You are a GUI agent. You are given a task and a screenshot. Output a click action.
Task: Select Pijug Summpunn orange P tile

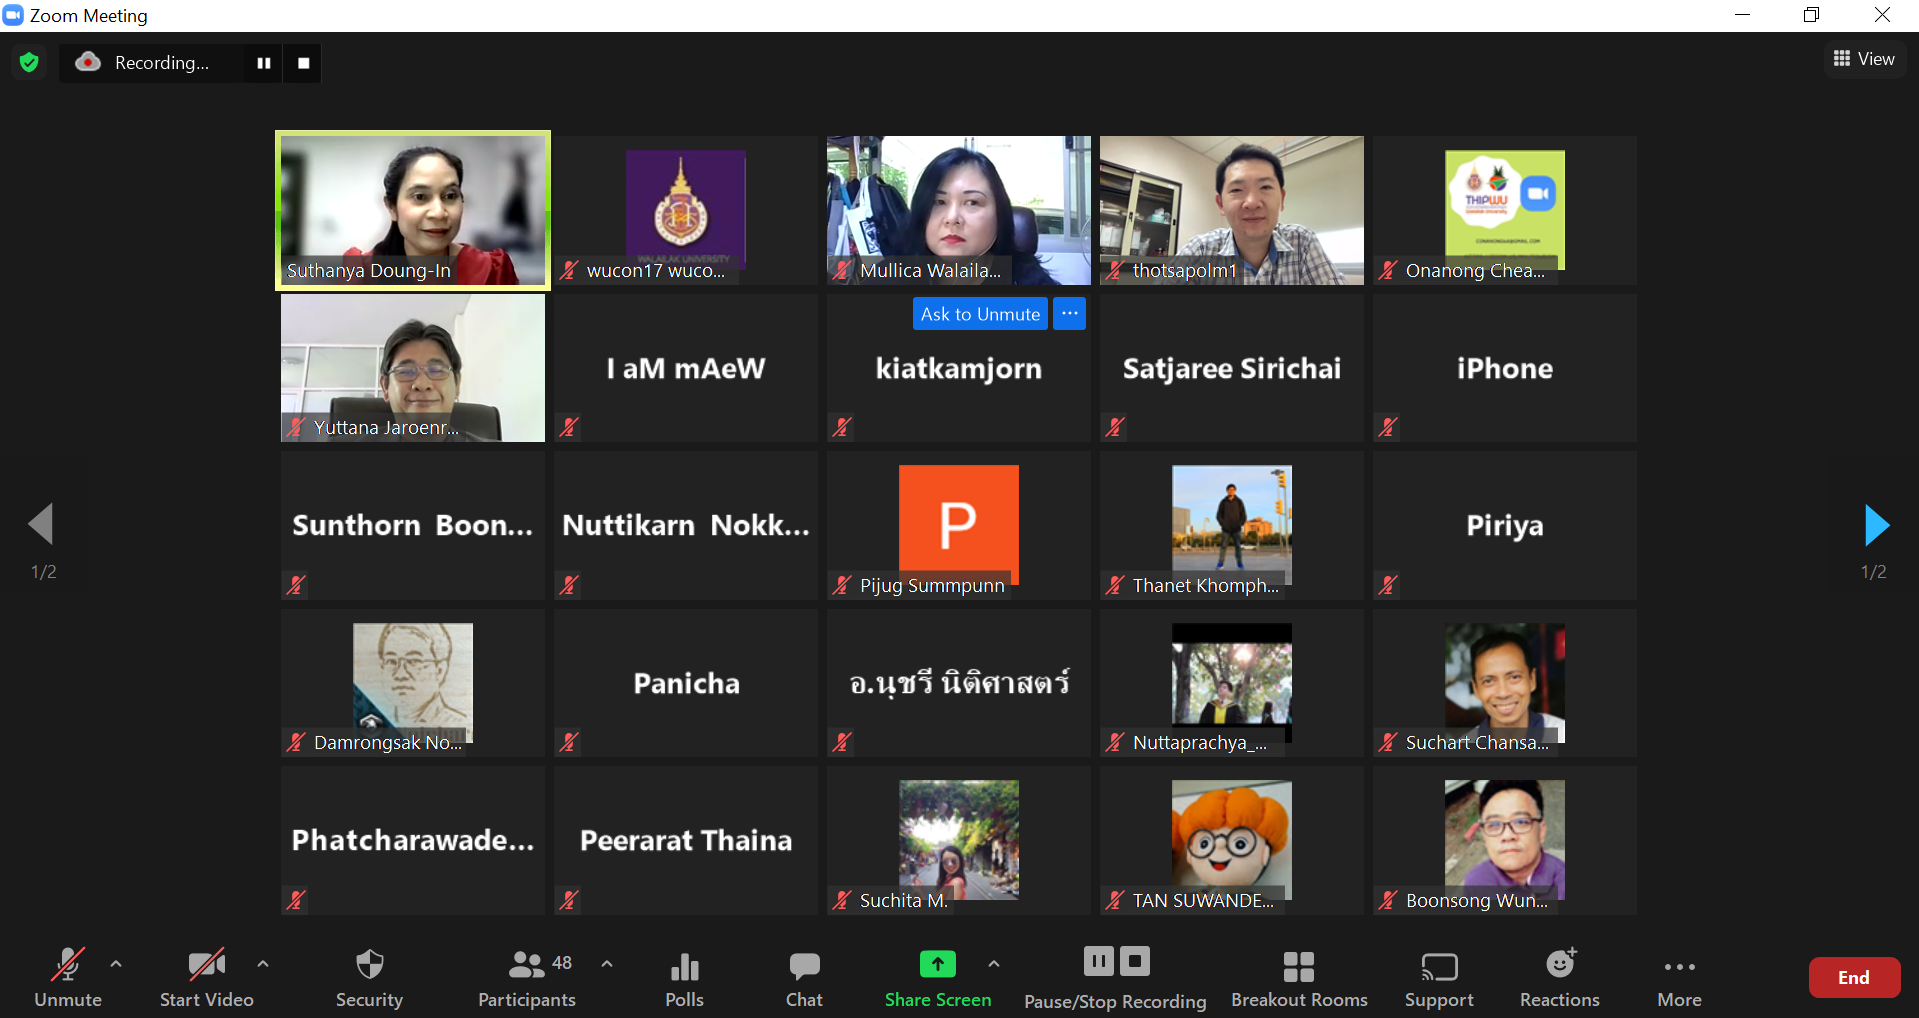959,526
